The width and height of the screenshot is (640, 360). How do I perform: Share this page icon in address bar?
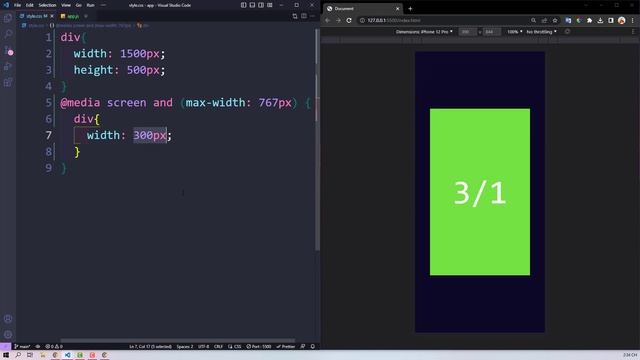click(x=544, y=20)
